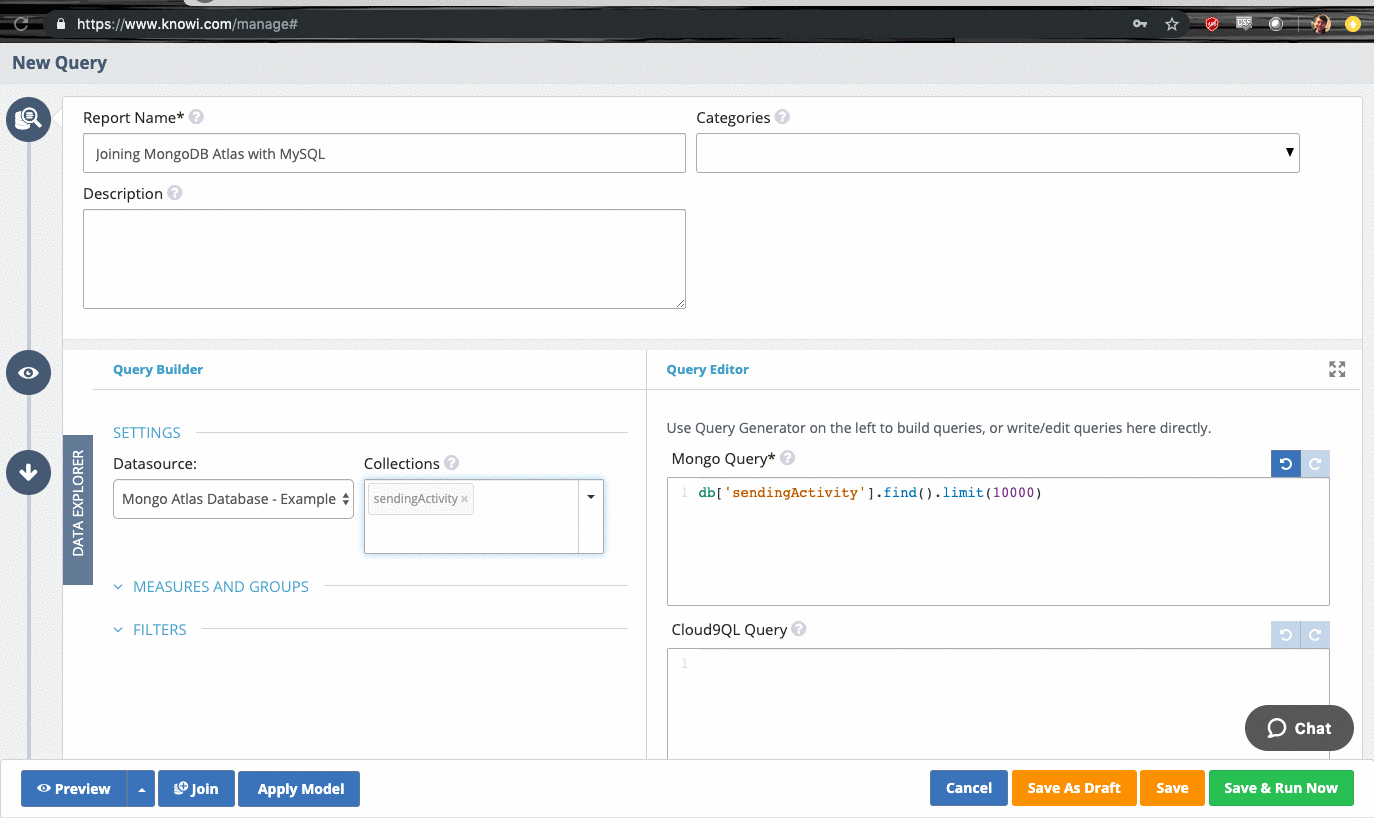Click the query search step icon in sidebar

point(28,119)
